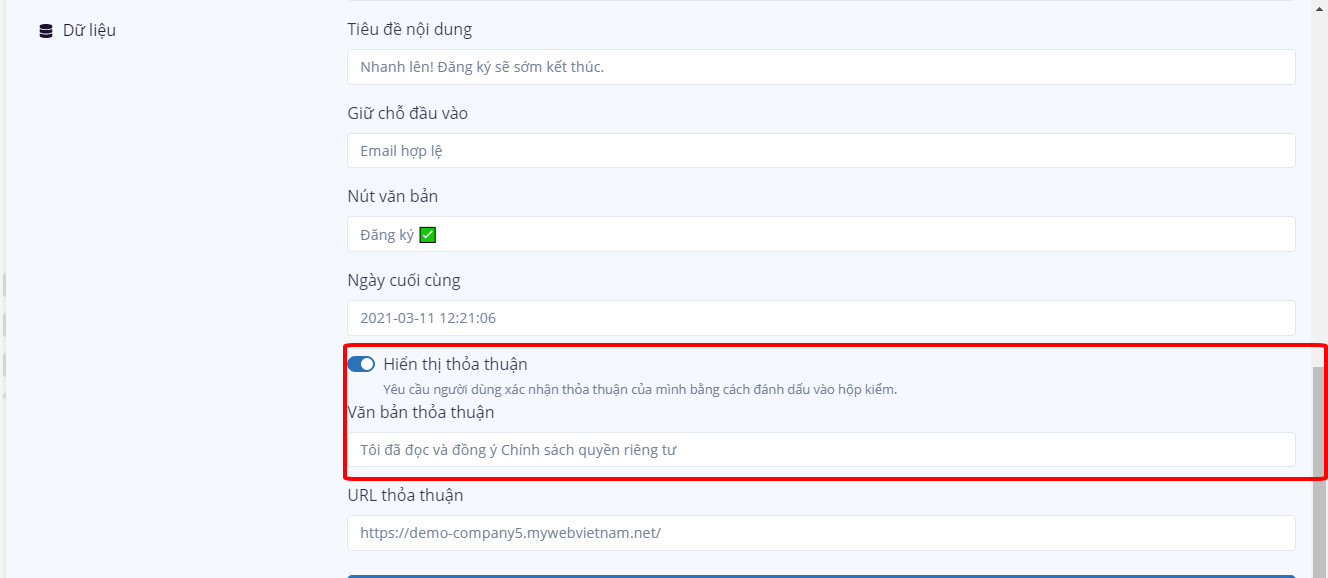Click the database icon beside Dữ liệu

[46, 31]
